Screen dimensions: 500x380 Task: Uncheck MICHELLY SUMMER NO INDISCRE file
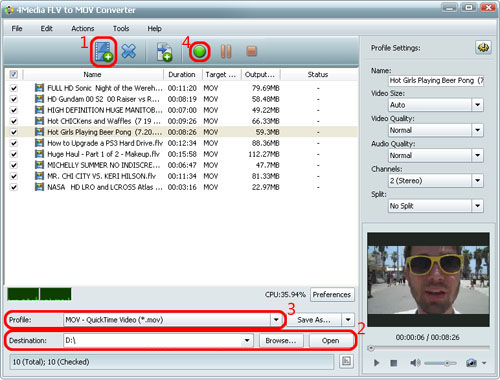[14, 165]
